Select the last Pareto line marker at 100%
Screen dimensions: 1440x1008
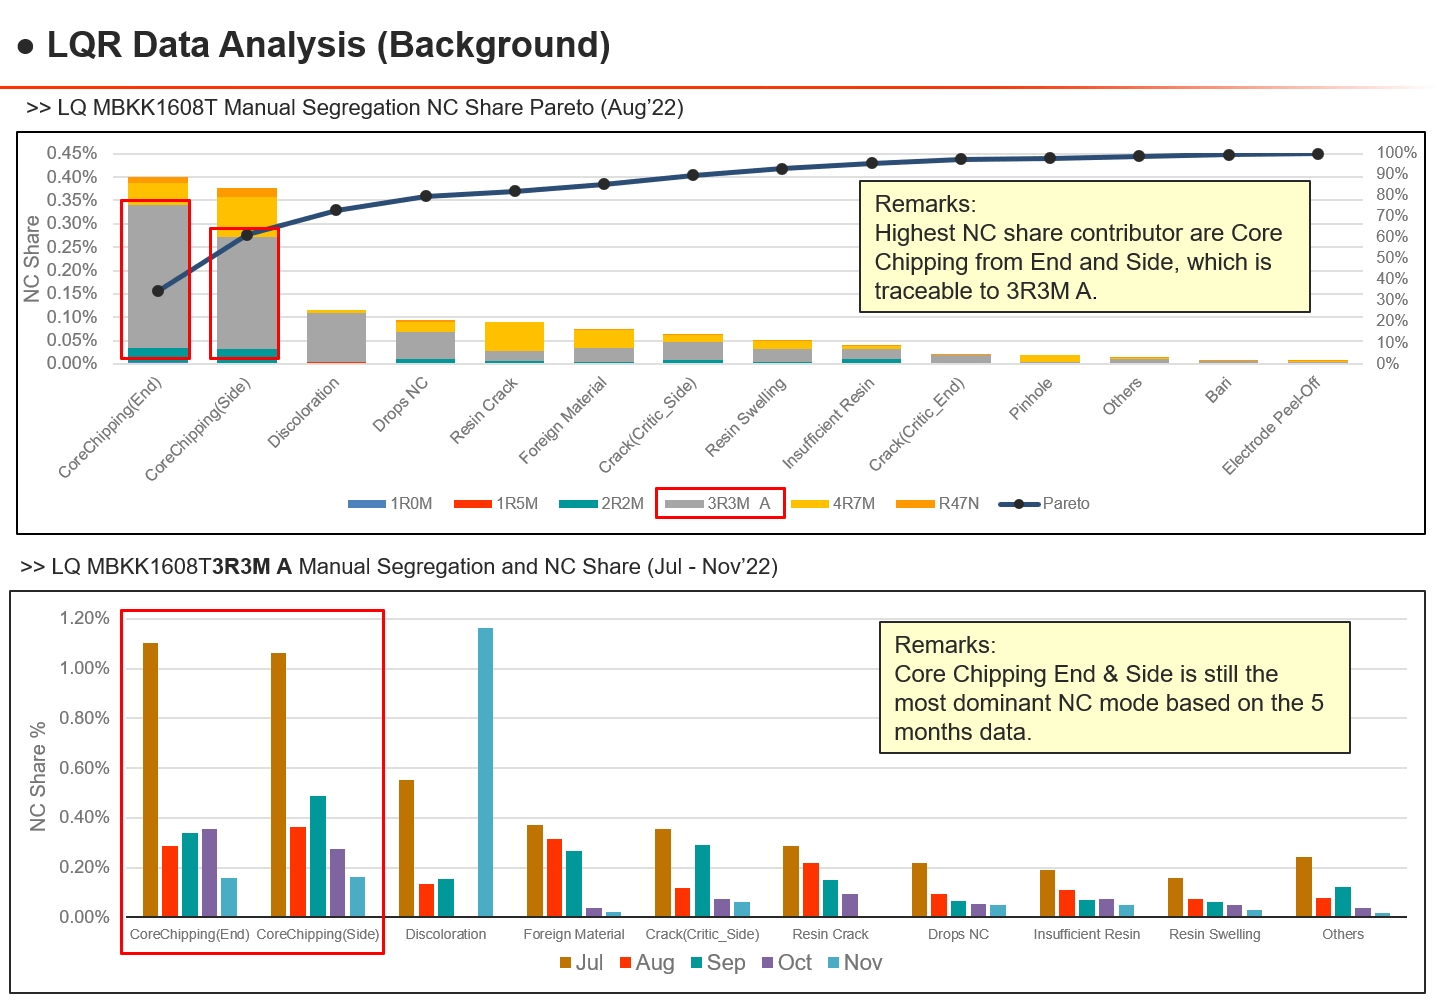click(x=1318, y=154)
